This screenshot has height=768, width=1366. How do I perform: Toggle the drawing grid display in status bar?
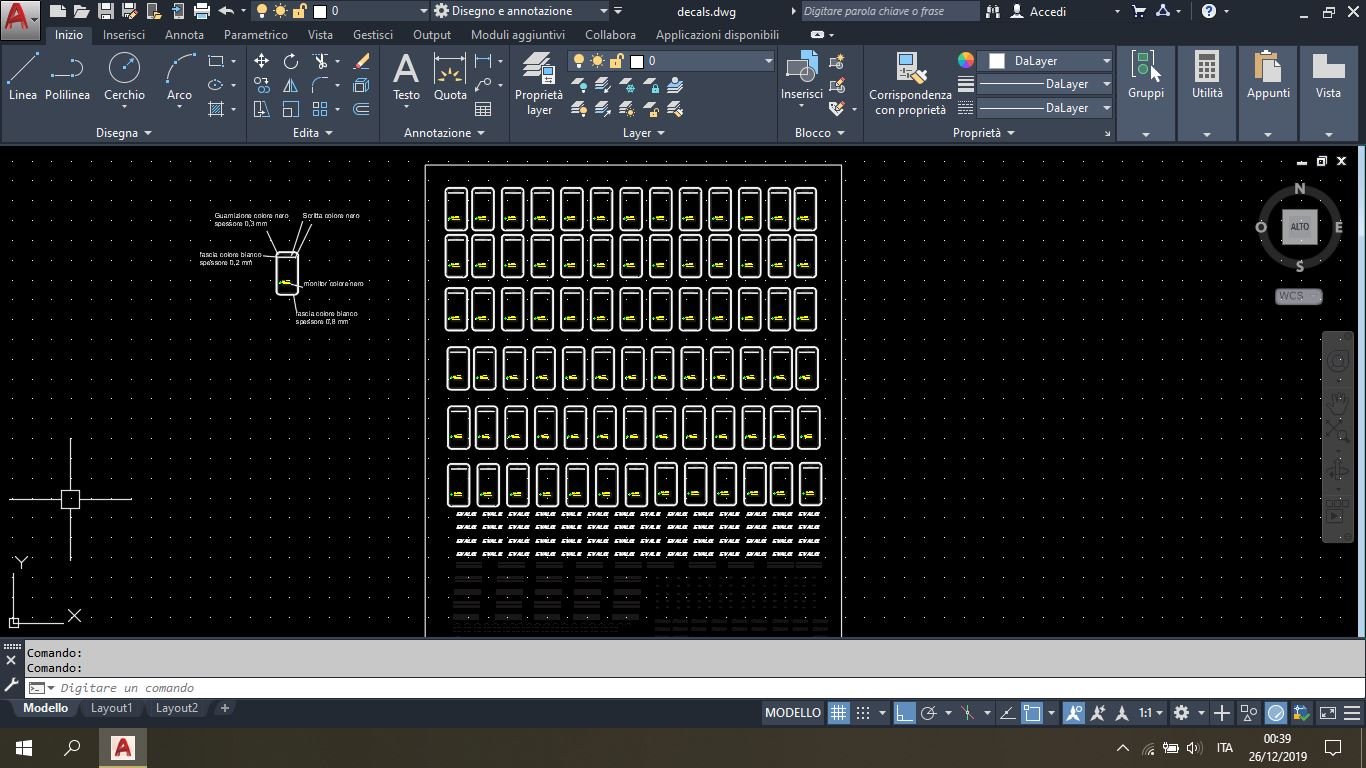pos(838,713)
